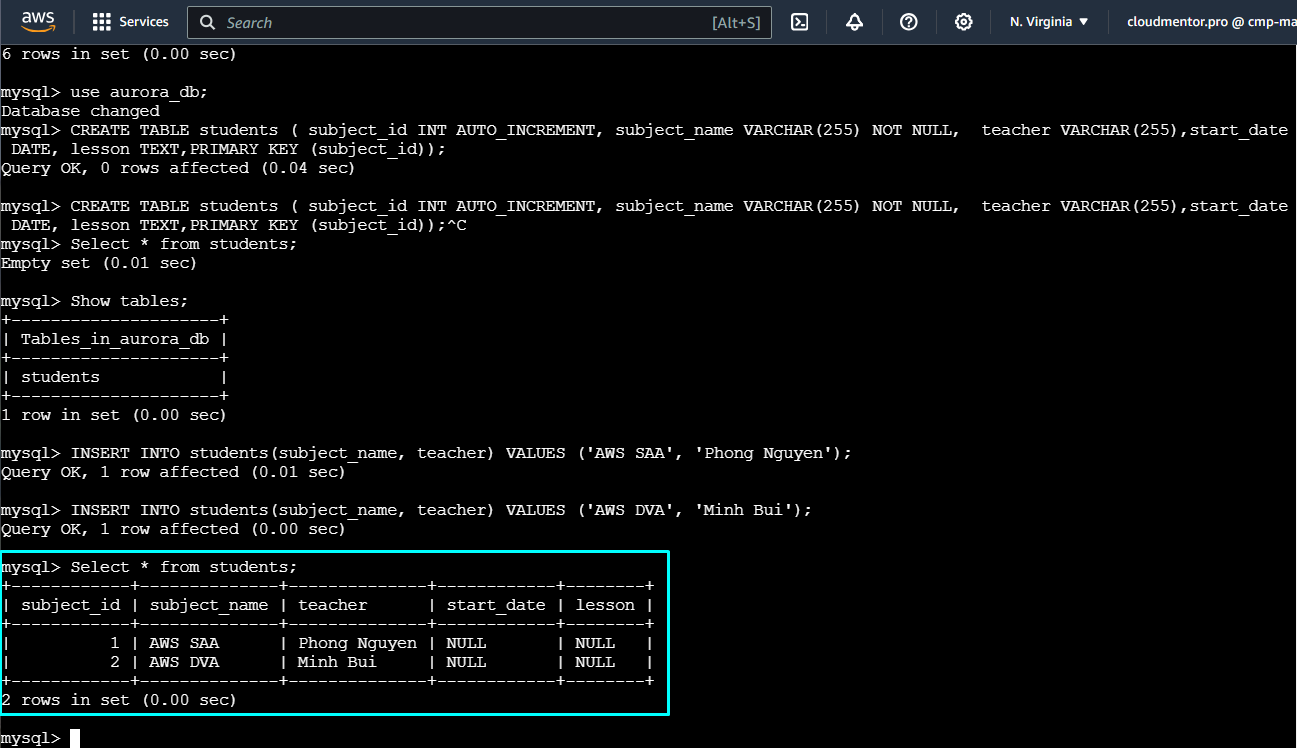The height and width of the screenshot is (748, 1297).
Task: Click the blinking cursor at last mysql prompt
Action: [75, 738]
